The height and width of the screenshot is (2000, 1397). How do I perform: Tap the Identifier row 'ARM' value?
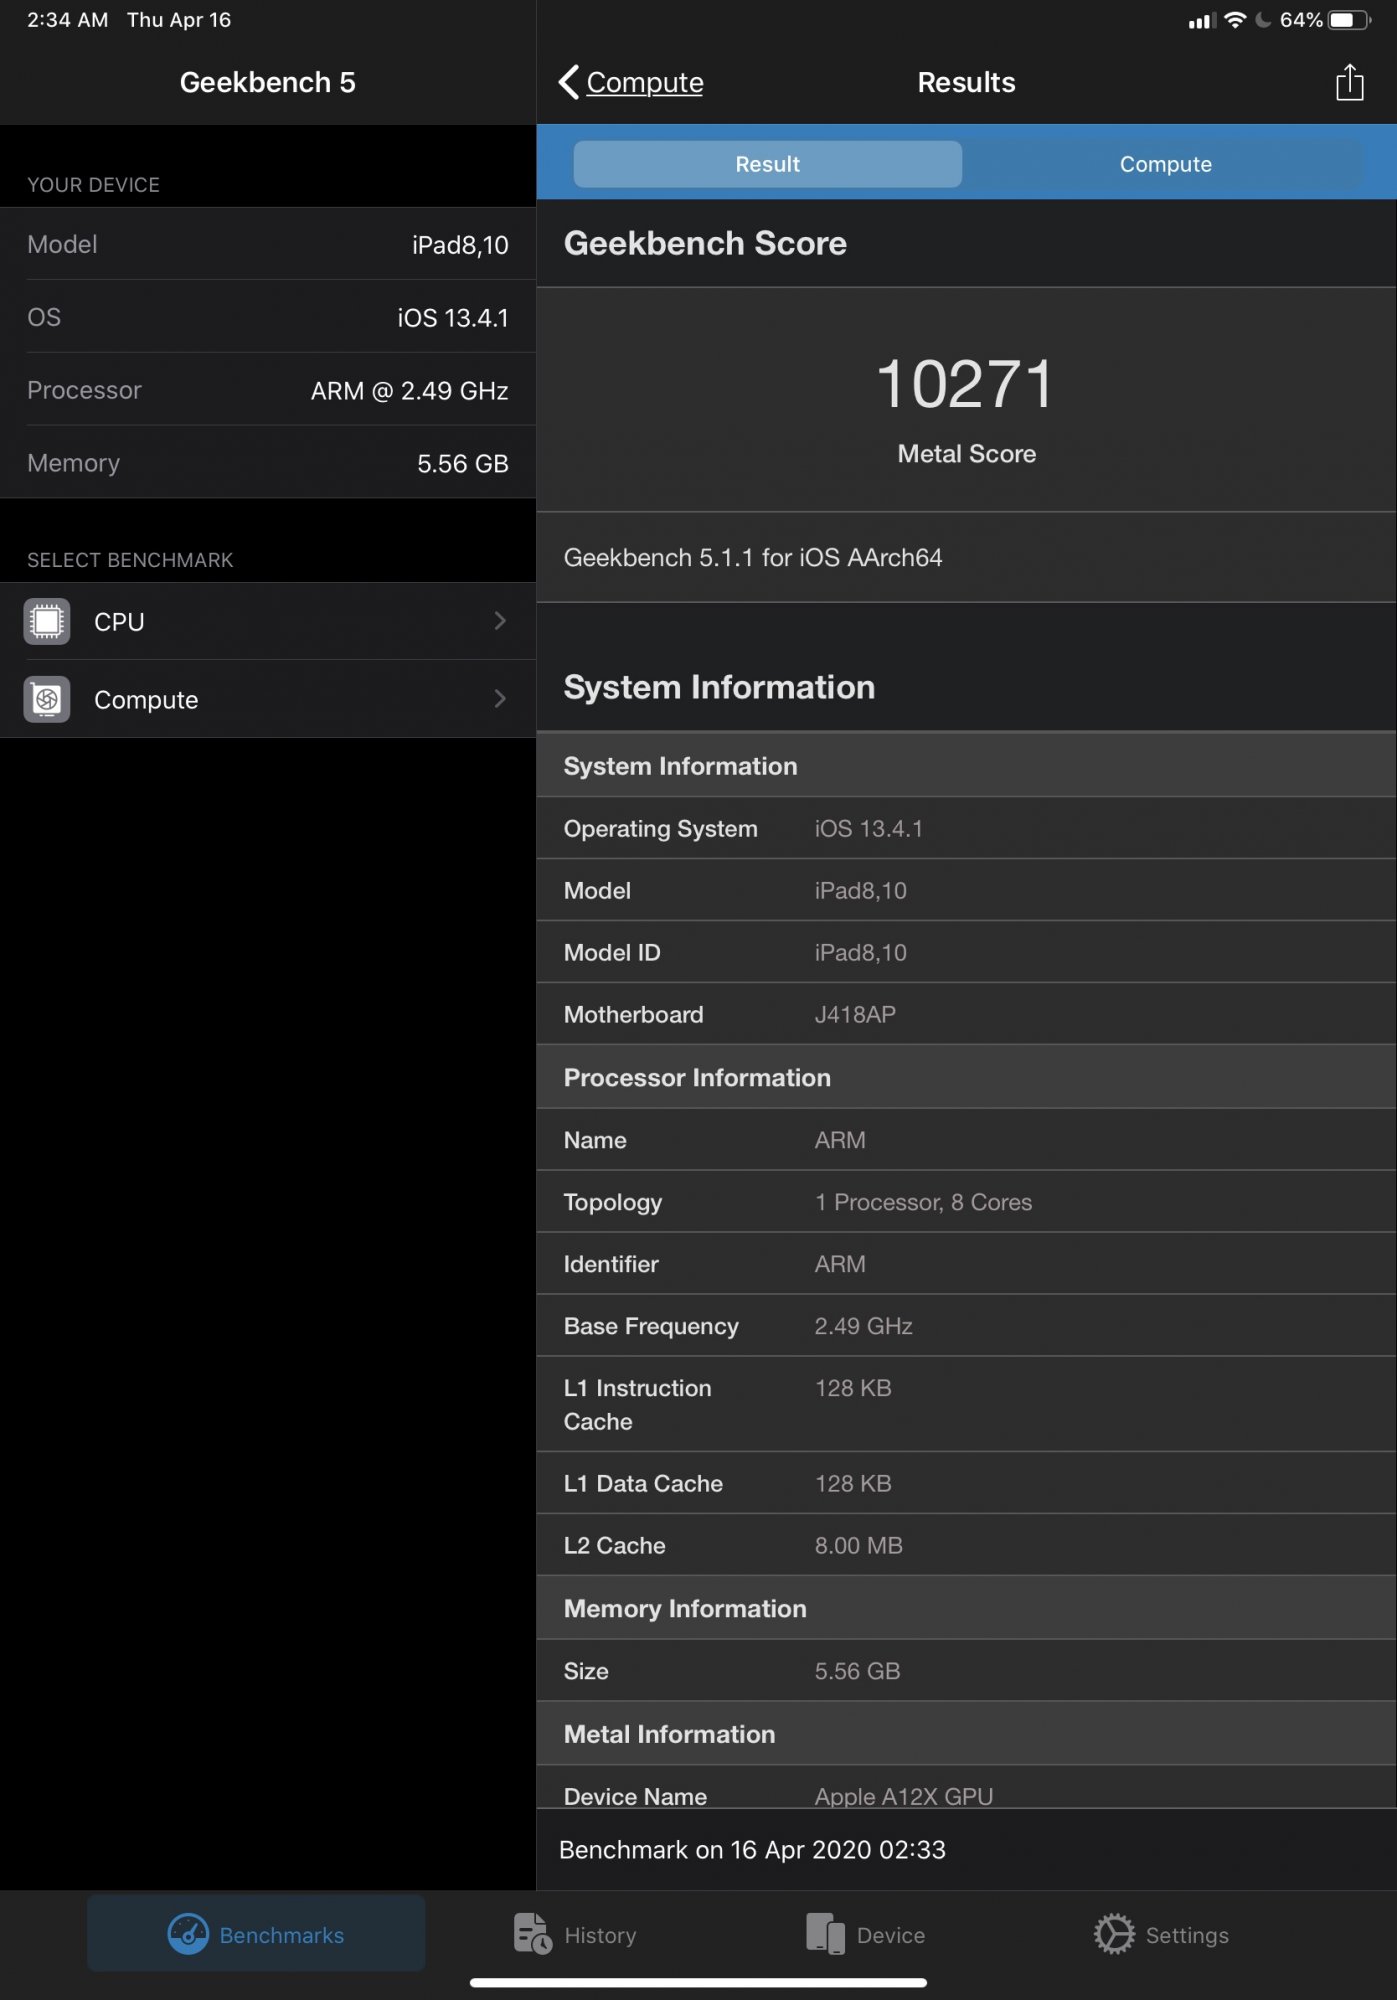[x=840, y=1264]
